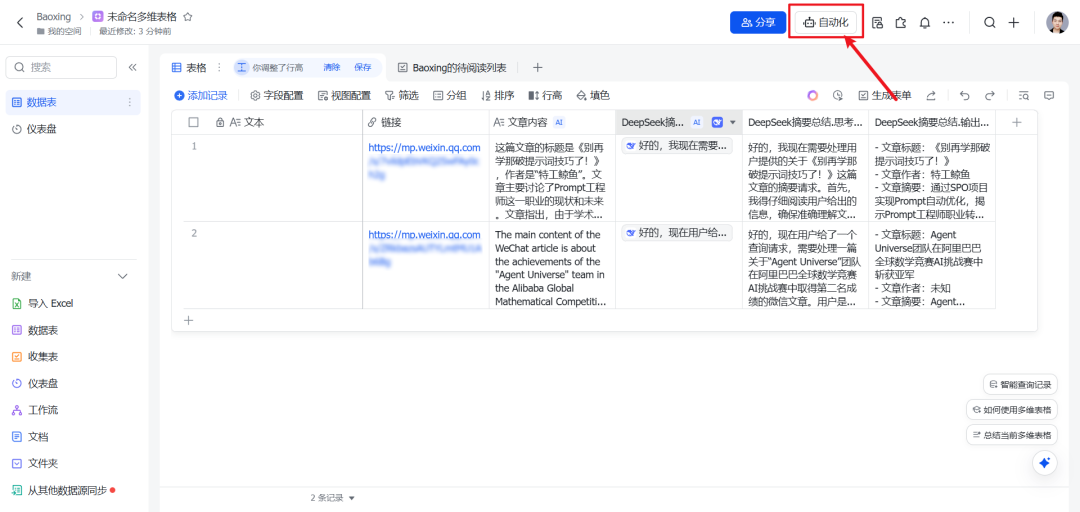Image resolution: width=1080 pixels, height=512 pixels.
Task: Create a 工作流 from 新建 list
Action: coord(35,410)
